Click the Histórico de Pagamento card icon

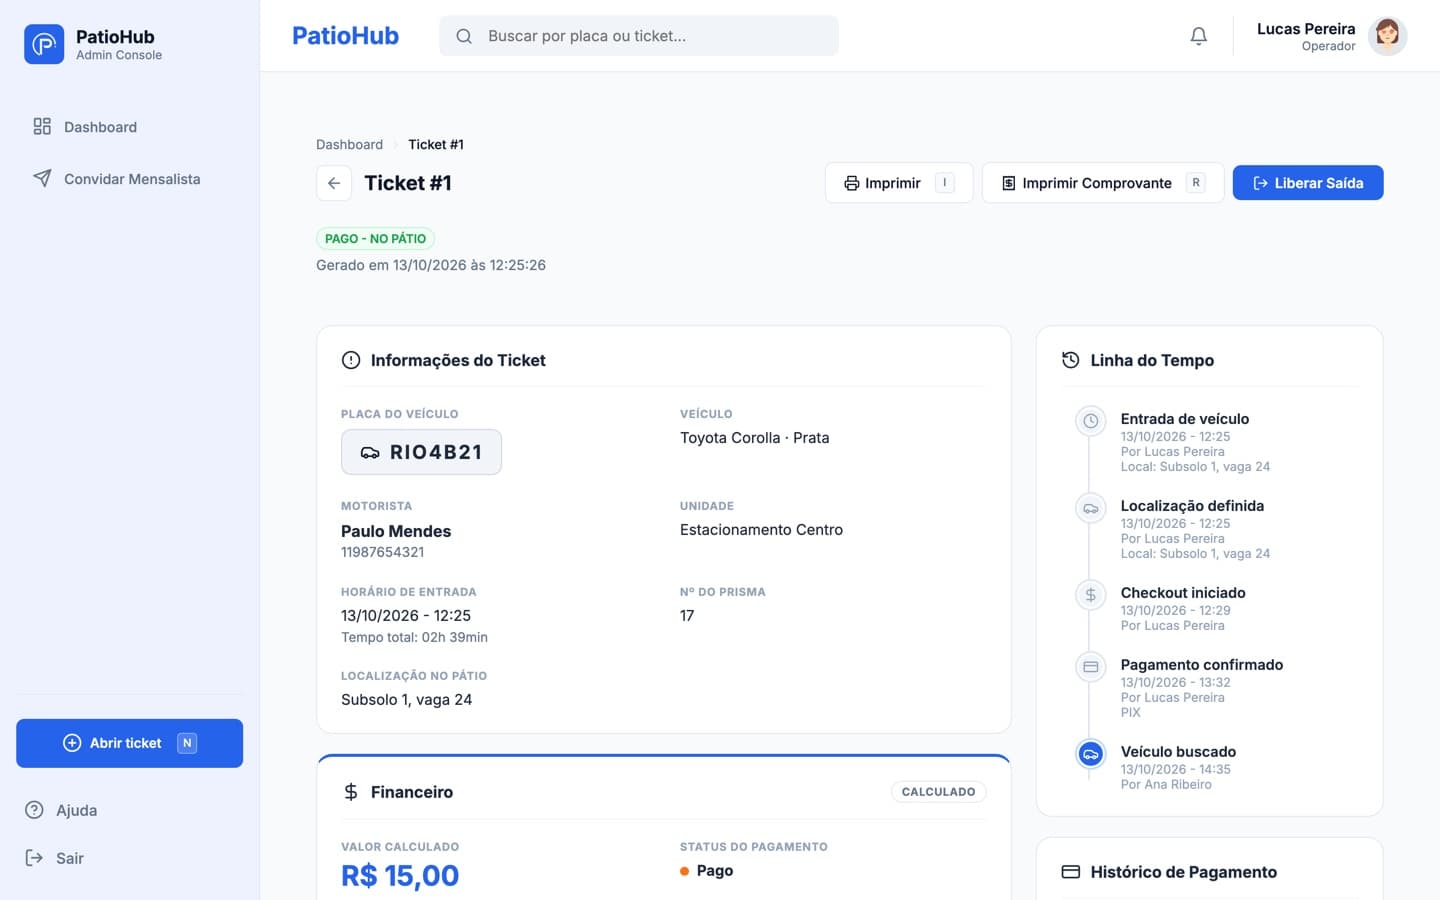(x=1070, y=872)
